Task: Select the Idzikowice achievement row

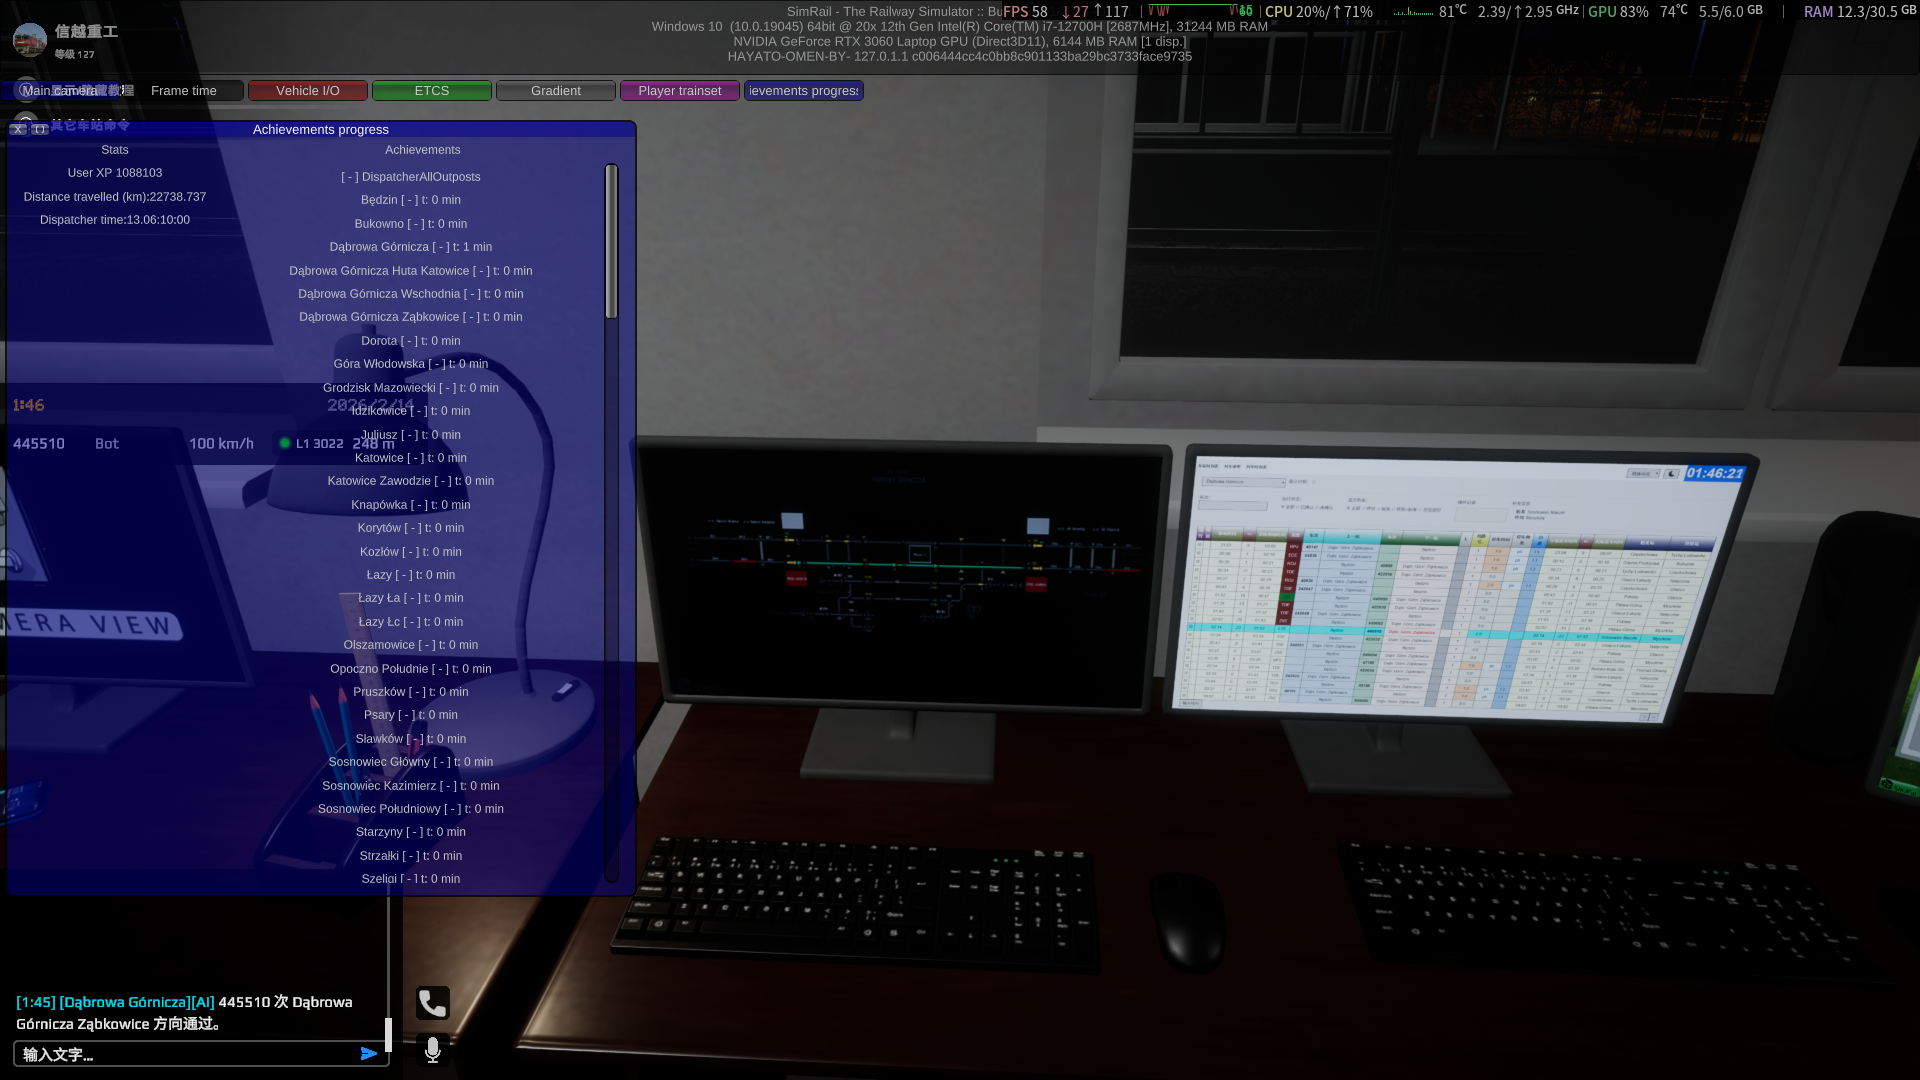Action: (x=411, y=411)
